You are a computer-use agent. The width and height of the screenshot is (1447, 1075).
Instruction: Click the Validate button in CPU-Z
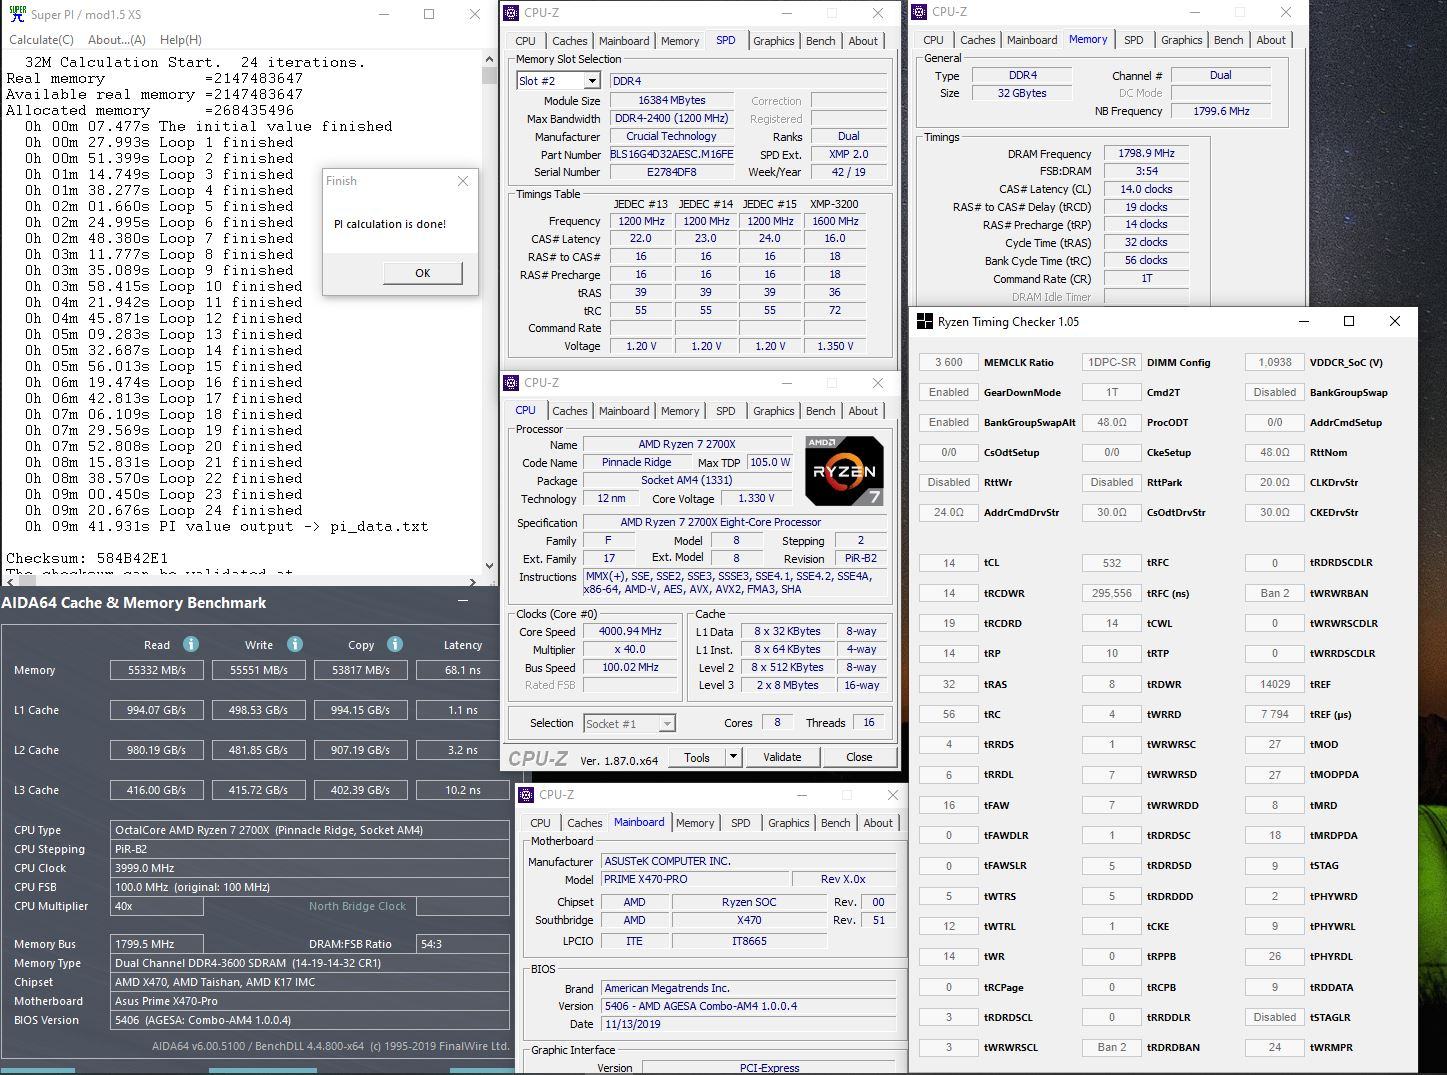pyautogui.click(x=782, y=757)
